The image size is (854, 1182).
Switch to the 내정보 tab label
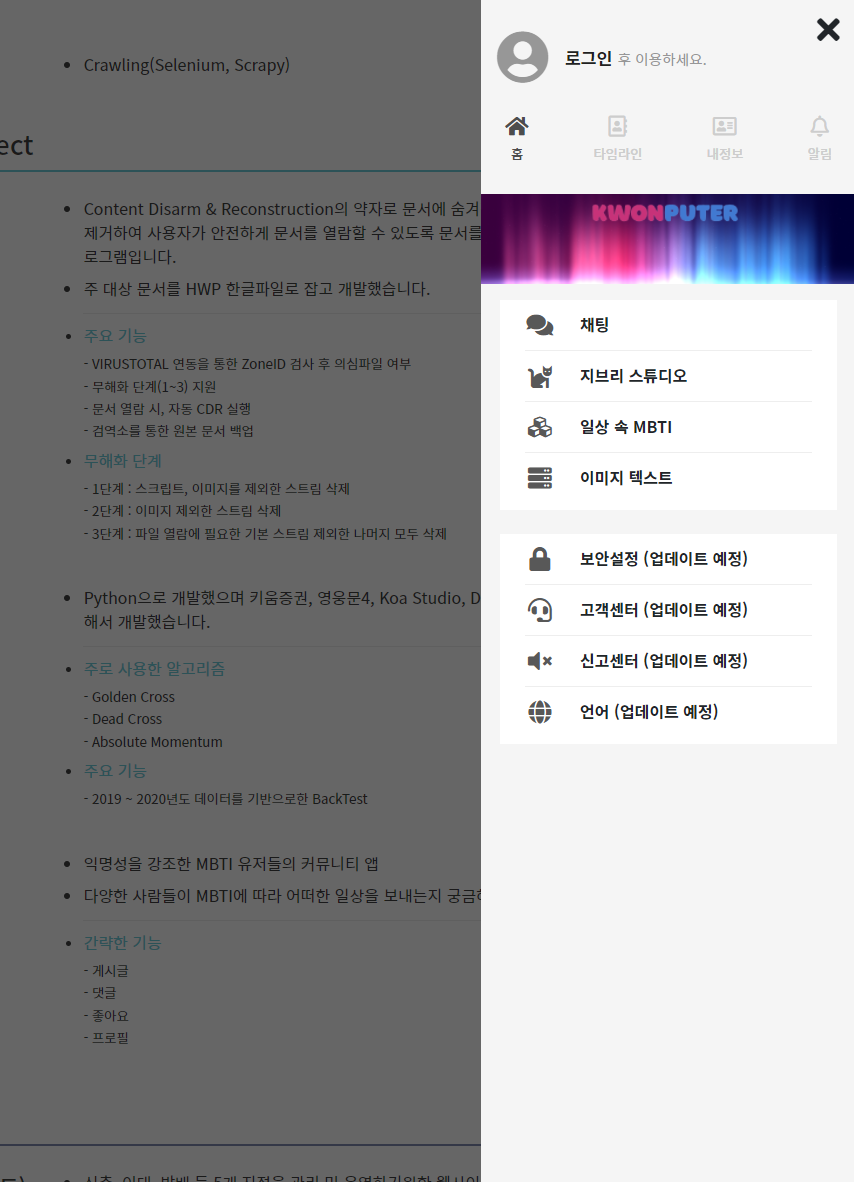(724, 154)
